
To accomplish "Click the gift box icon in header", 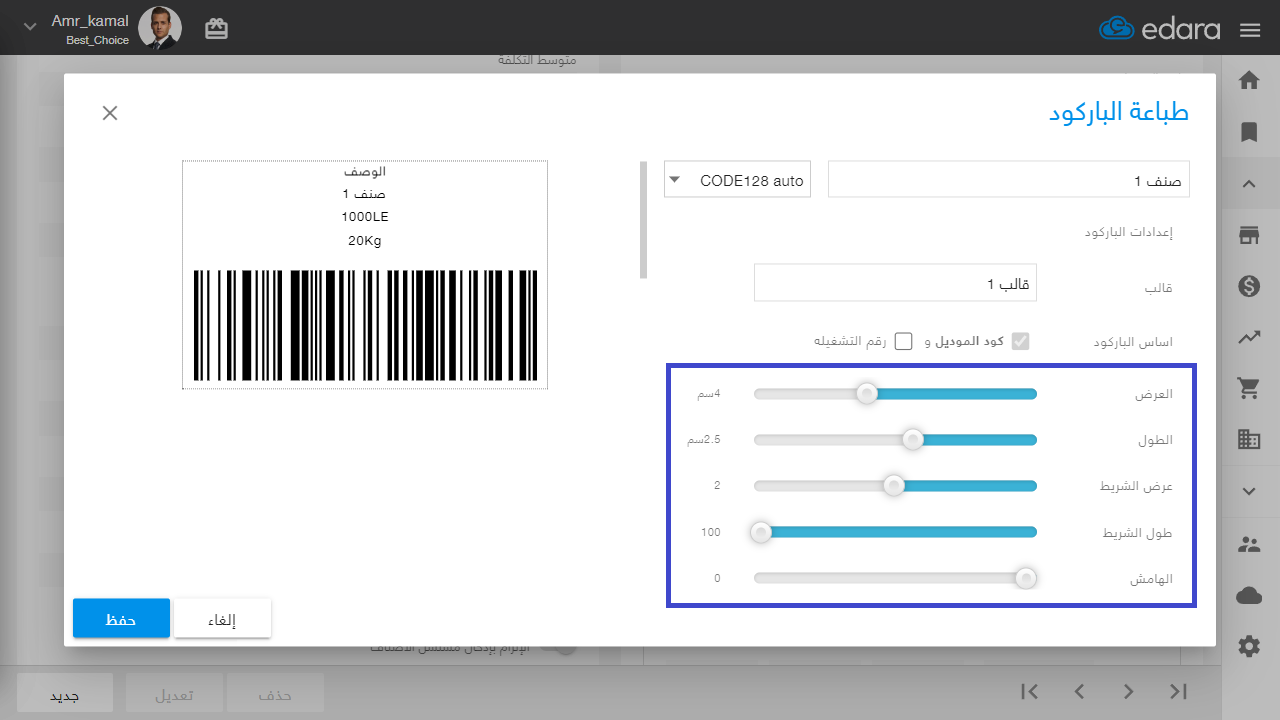I will pyautogui.click(x=217, y=29).
